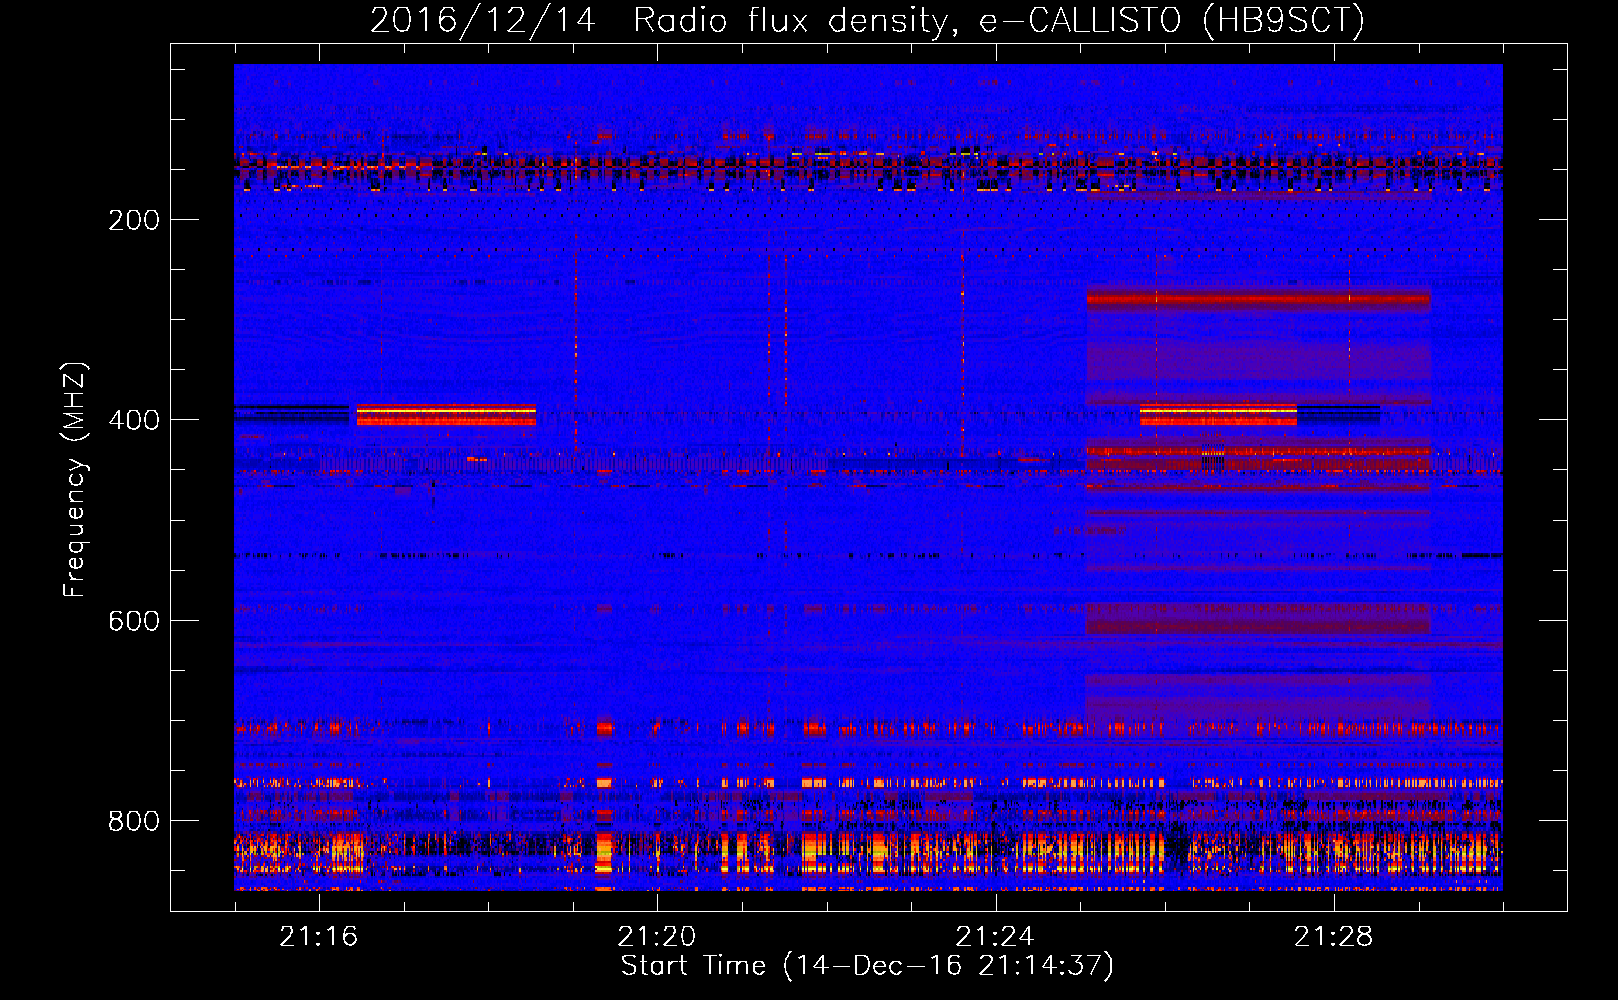1618x1000 pixels.
Task: Click the '21:20' time tick label
Action: point(657,937)
